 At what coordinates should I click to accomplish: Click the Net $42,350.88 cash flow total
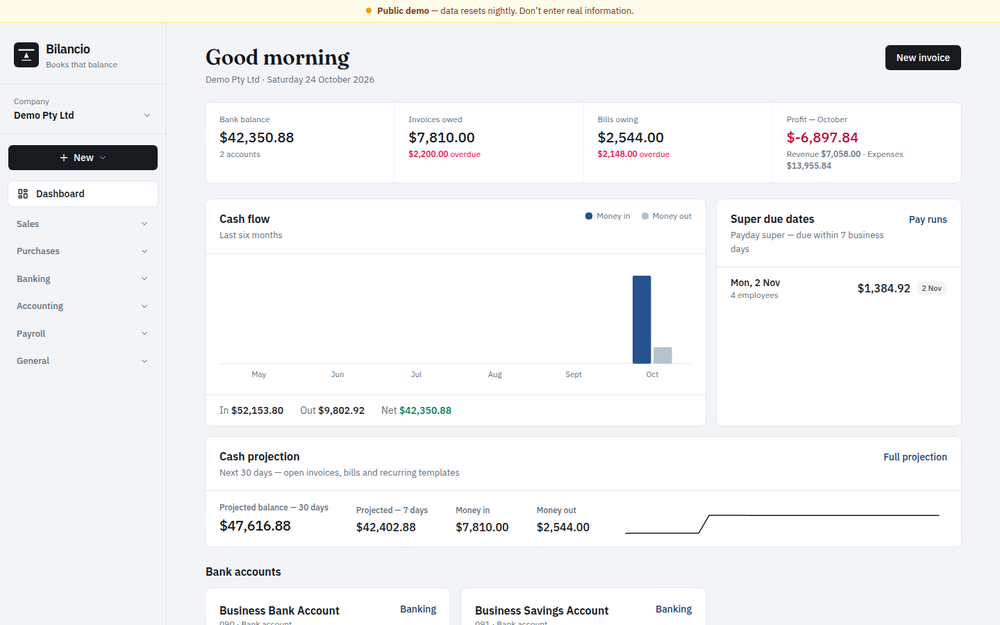(x=416, y=411)
